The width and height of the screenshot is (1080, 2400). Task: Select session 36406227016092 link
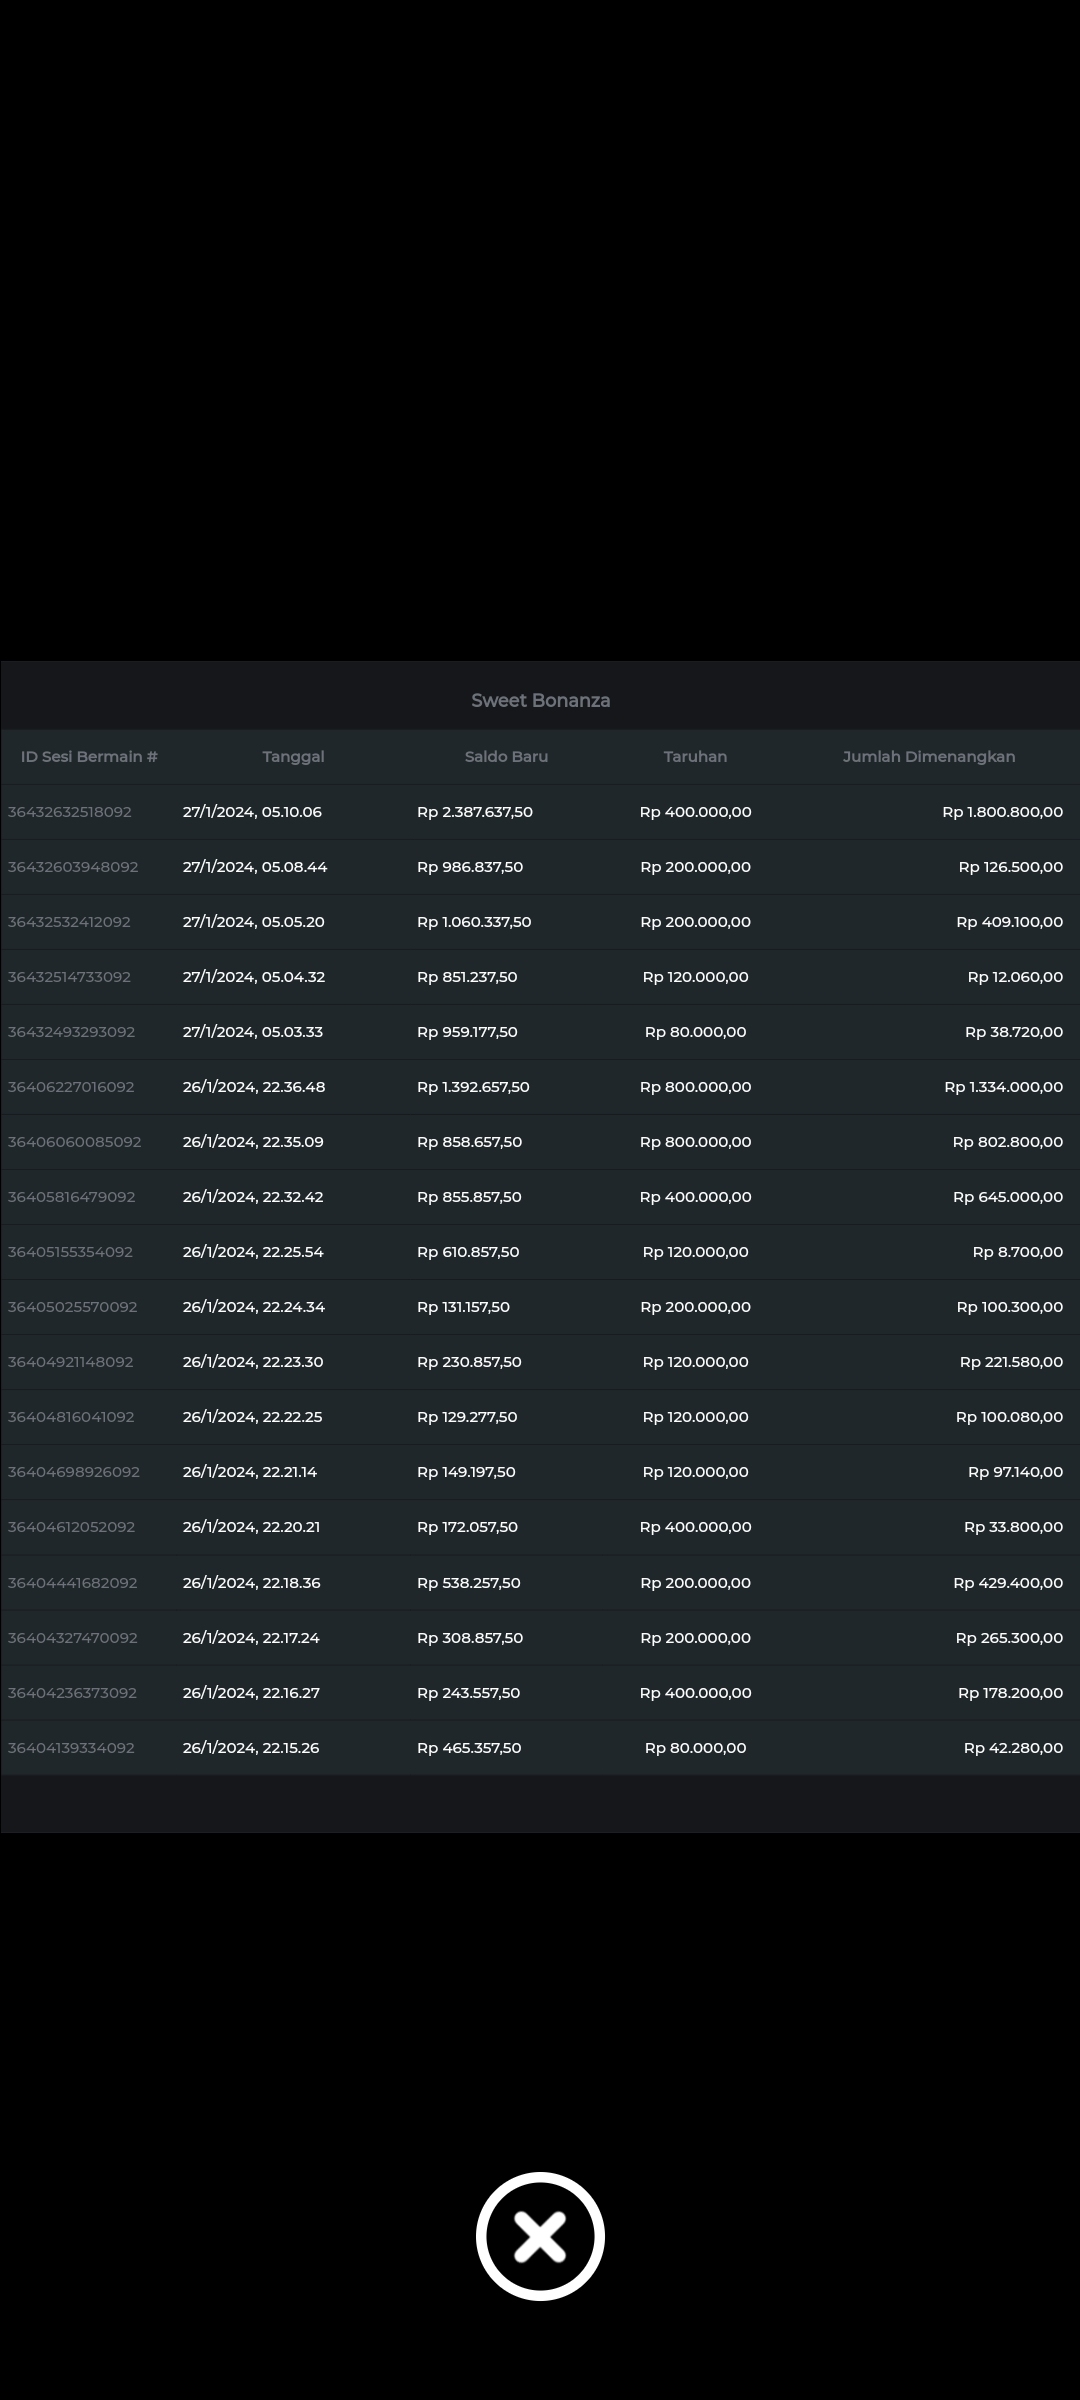click(71, 1087)
